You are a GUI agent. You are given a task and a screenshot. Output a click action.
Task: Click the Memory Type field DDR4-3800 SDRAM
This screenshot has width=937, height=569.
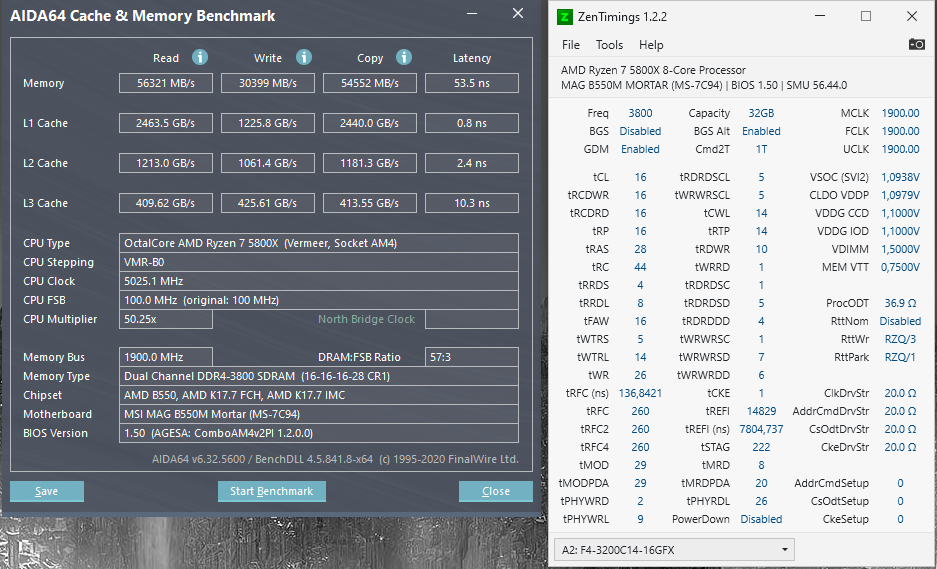(319, 376)
